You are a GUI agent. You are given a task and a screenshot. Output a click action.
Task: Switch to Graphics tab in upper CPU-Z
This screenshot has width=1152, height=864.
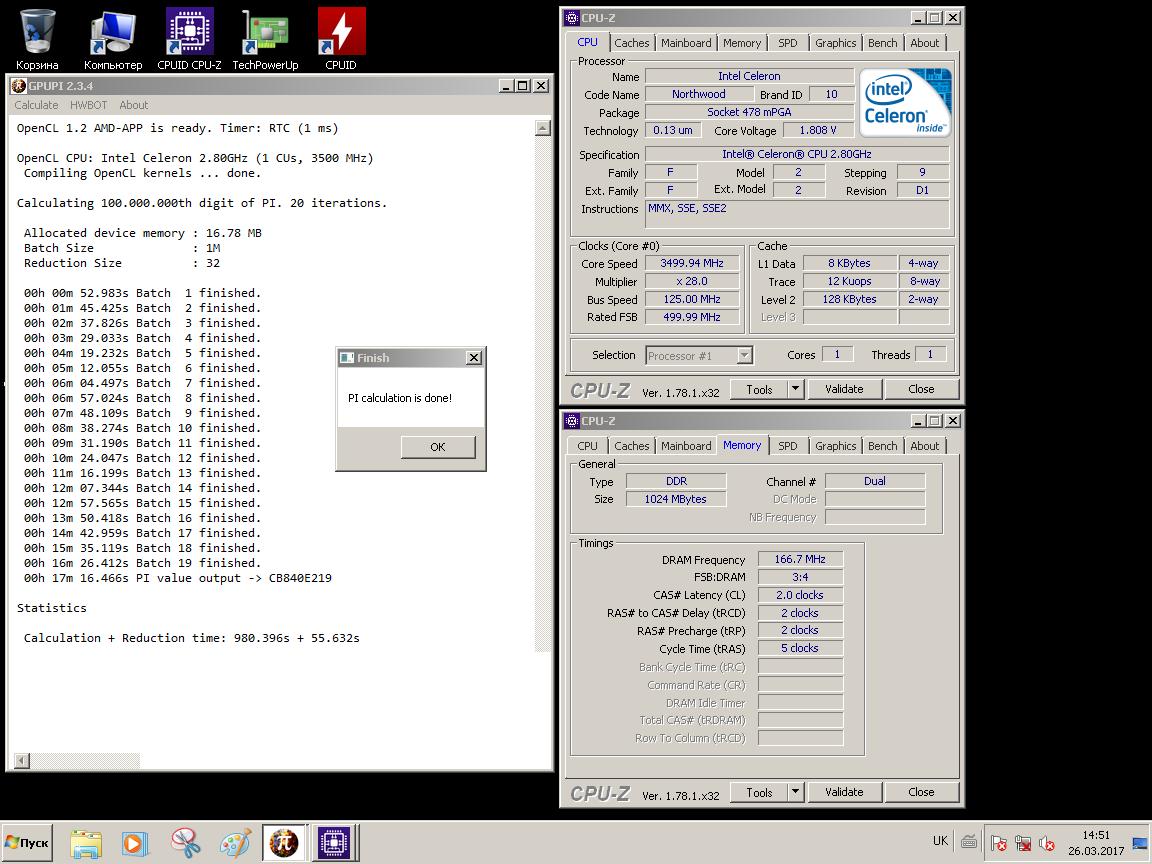click(x=835, y=43)
